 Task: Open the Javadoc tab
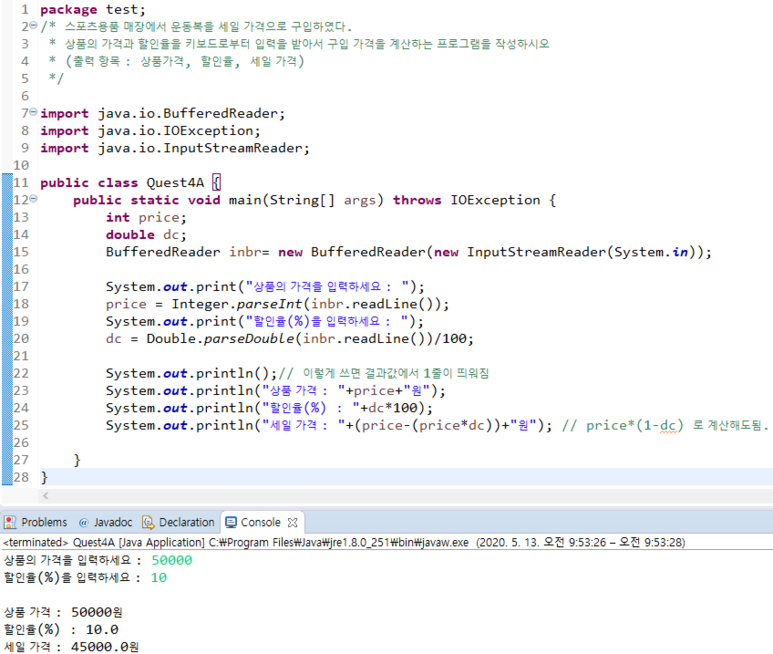click(x=113, y=522)
